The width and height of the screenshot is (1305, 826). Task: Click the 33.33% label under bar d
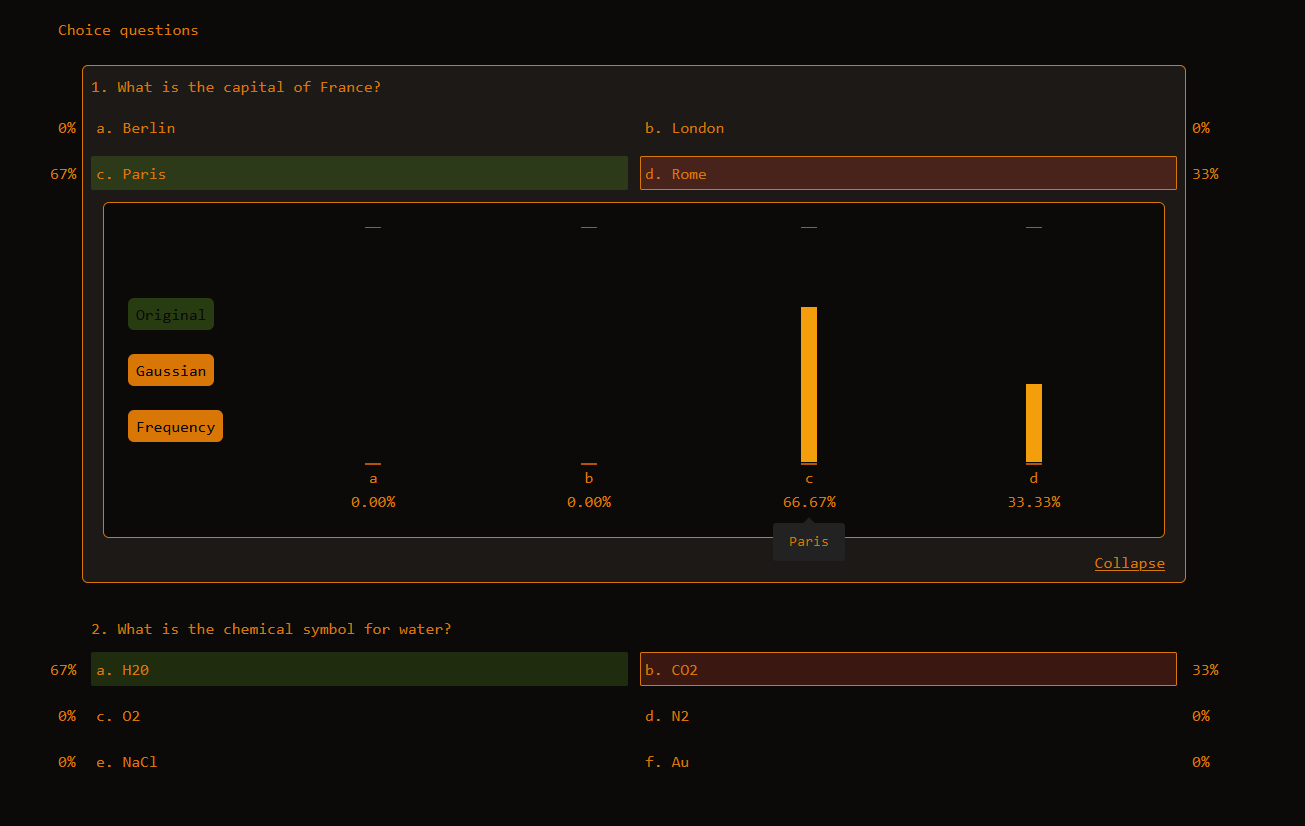tap(1034, 502)
